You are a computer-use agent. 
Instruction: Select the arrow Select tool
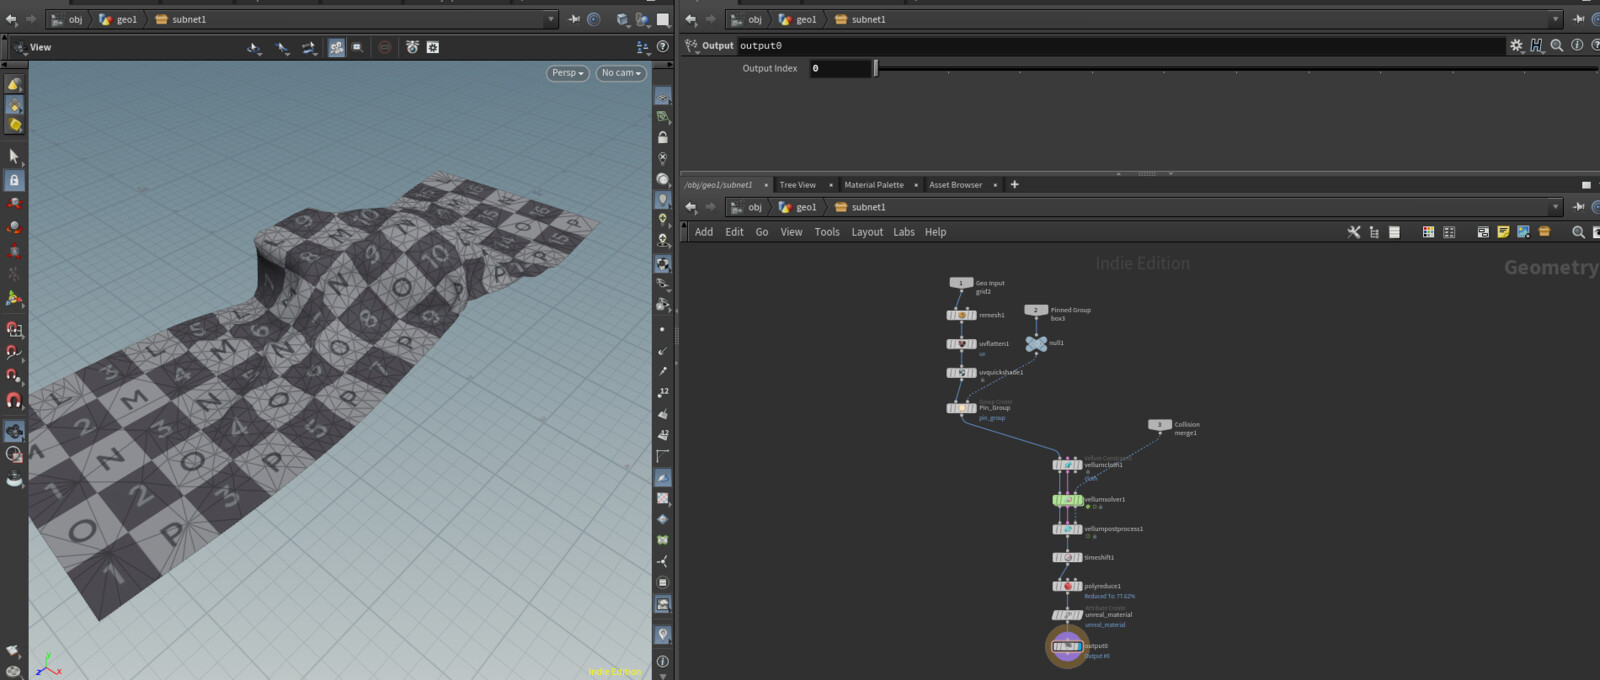click(14, 157)
